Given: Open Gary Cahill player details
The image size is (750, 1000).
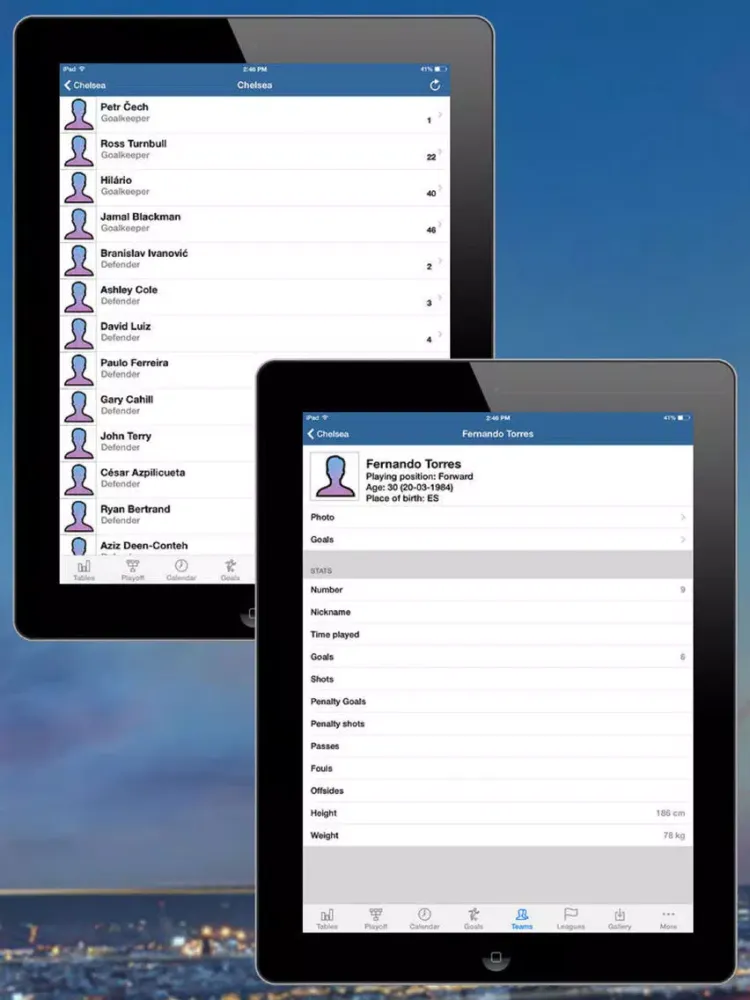Looking at the screenshot, I should (x=158, y=406).
